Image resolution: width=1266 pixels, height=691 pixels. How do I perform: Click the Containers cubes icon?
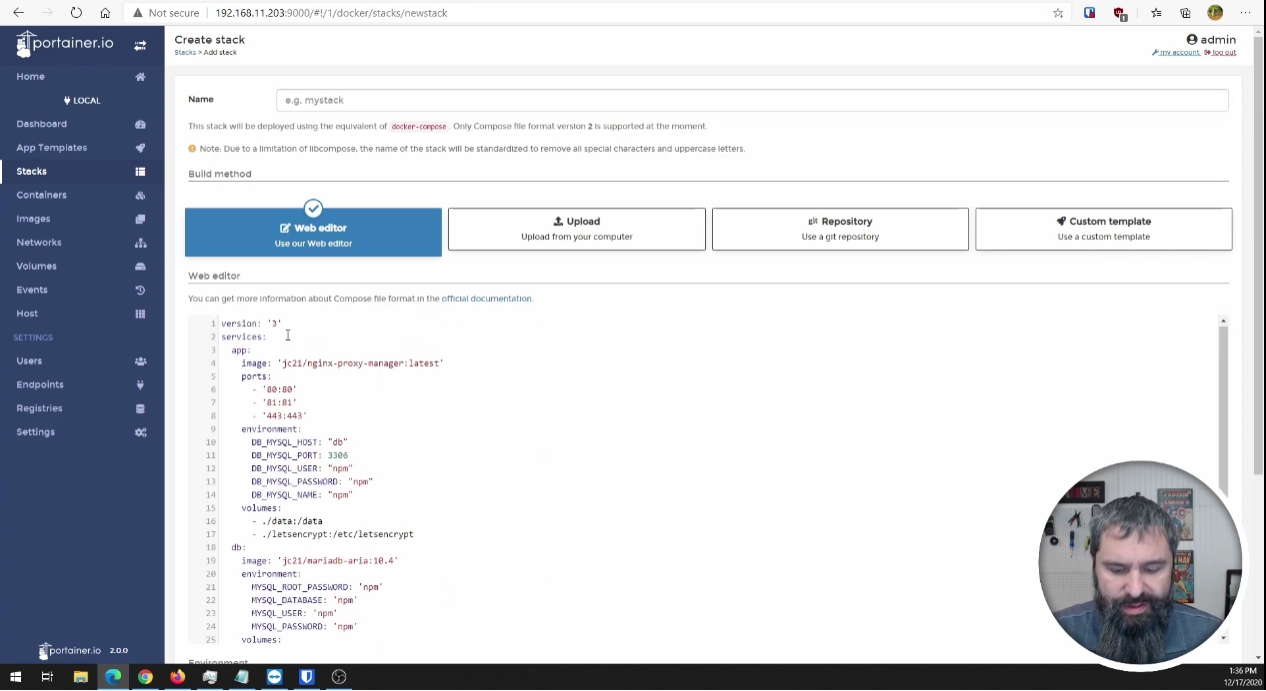pos(140,195)
